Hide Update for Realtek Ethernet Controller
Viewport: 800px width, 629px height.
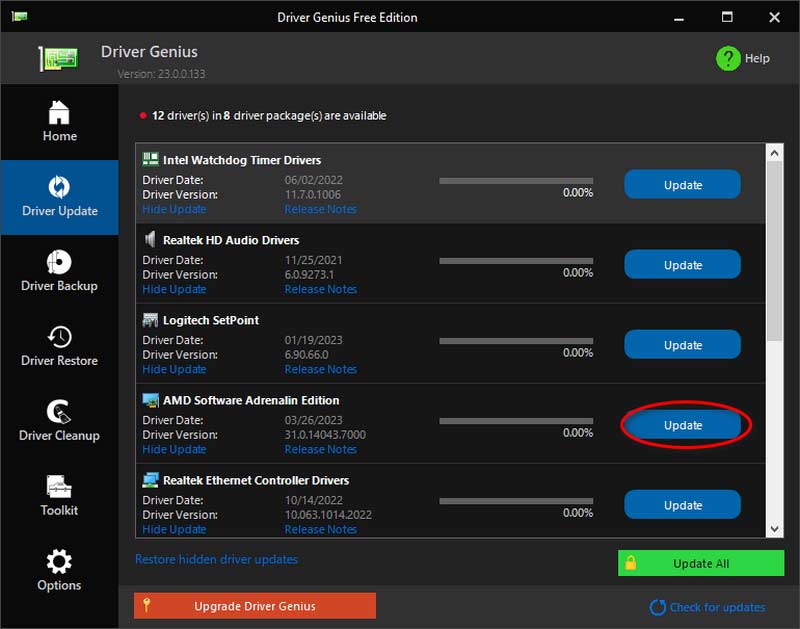click(x=174, y=530)
